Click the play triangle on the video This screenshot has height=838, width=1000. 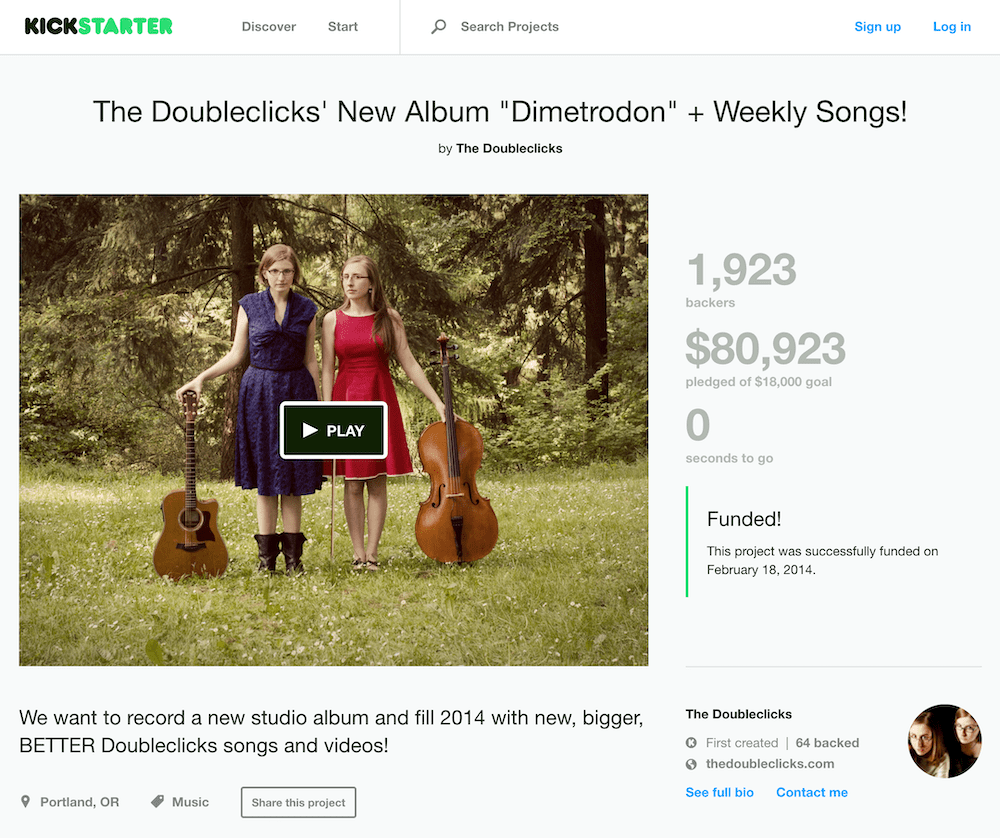pyautogui.click(x=310, y=430)
